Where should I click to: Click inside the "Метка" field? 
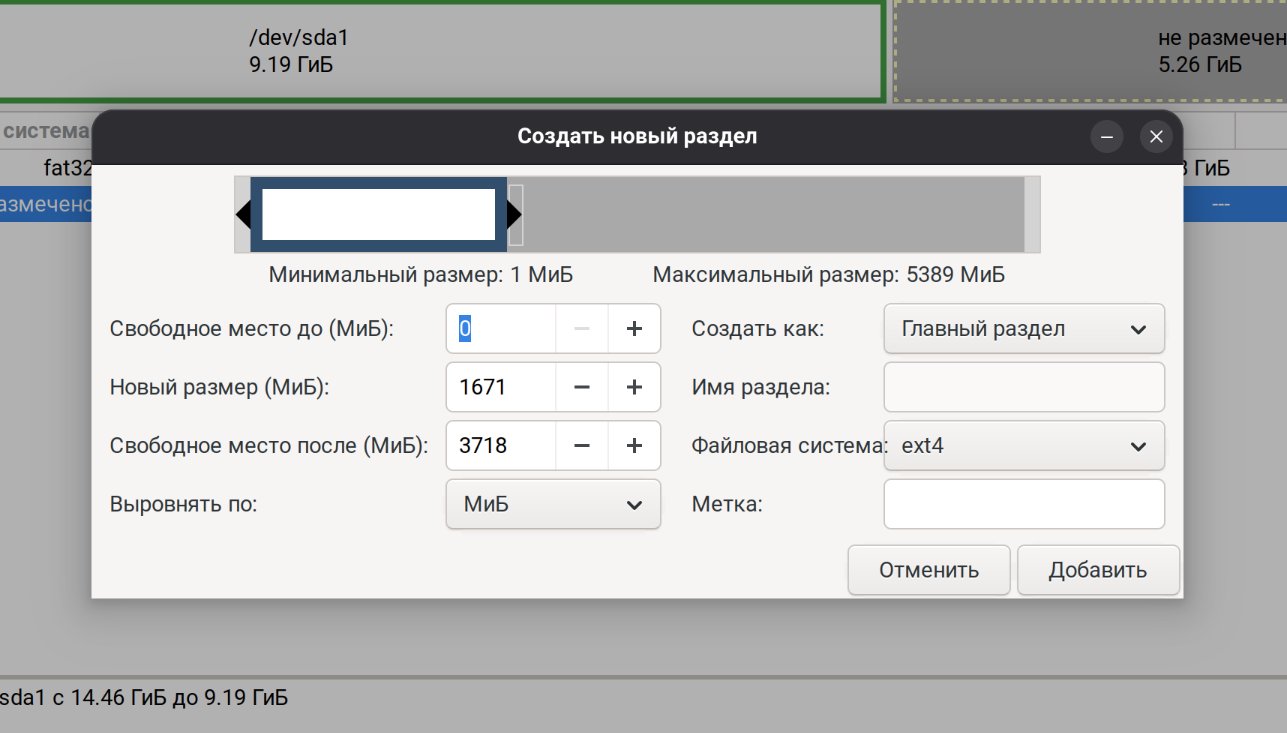coord(1023,504)
